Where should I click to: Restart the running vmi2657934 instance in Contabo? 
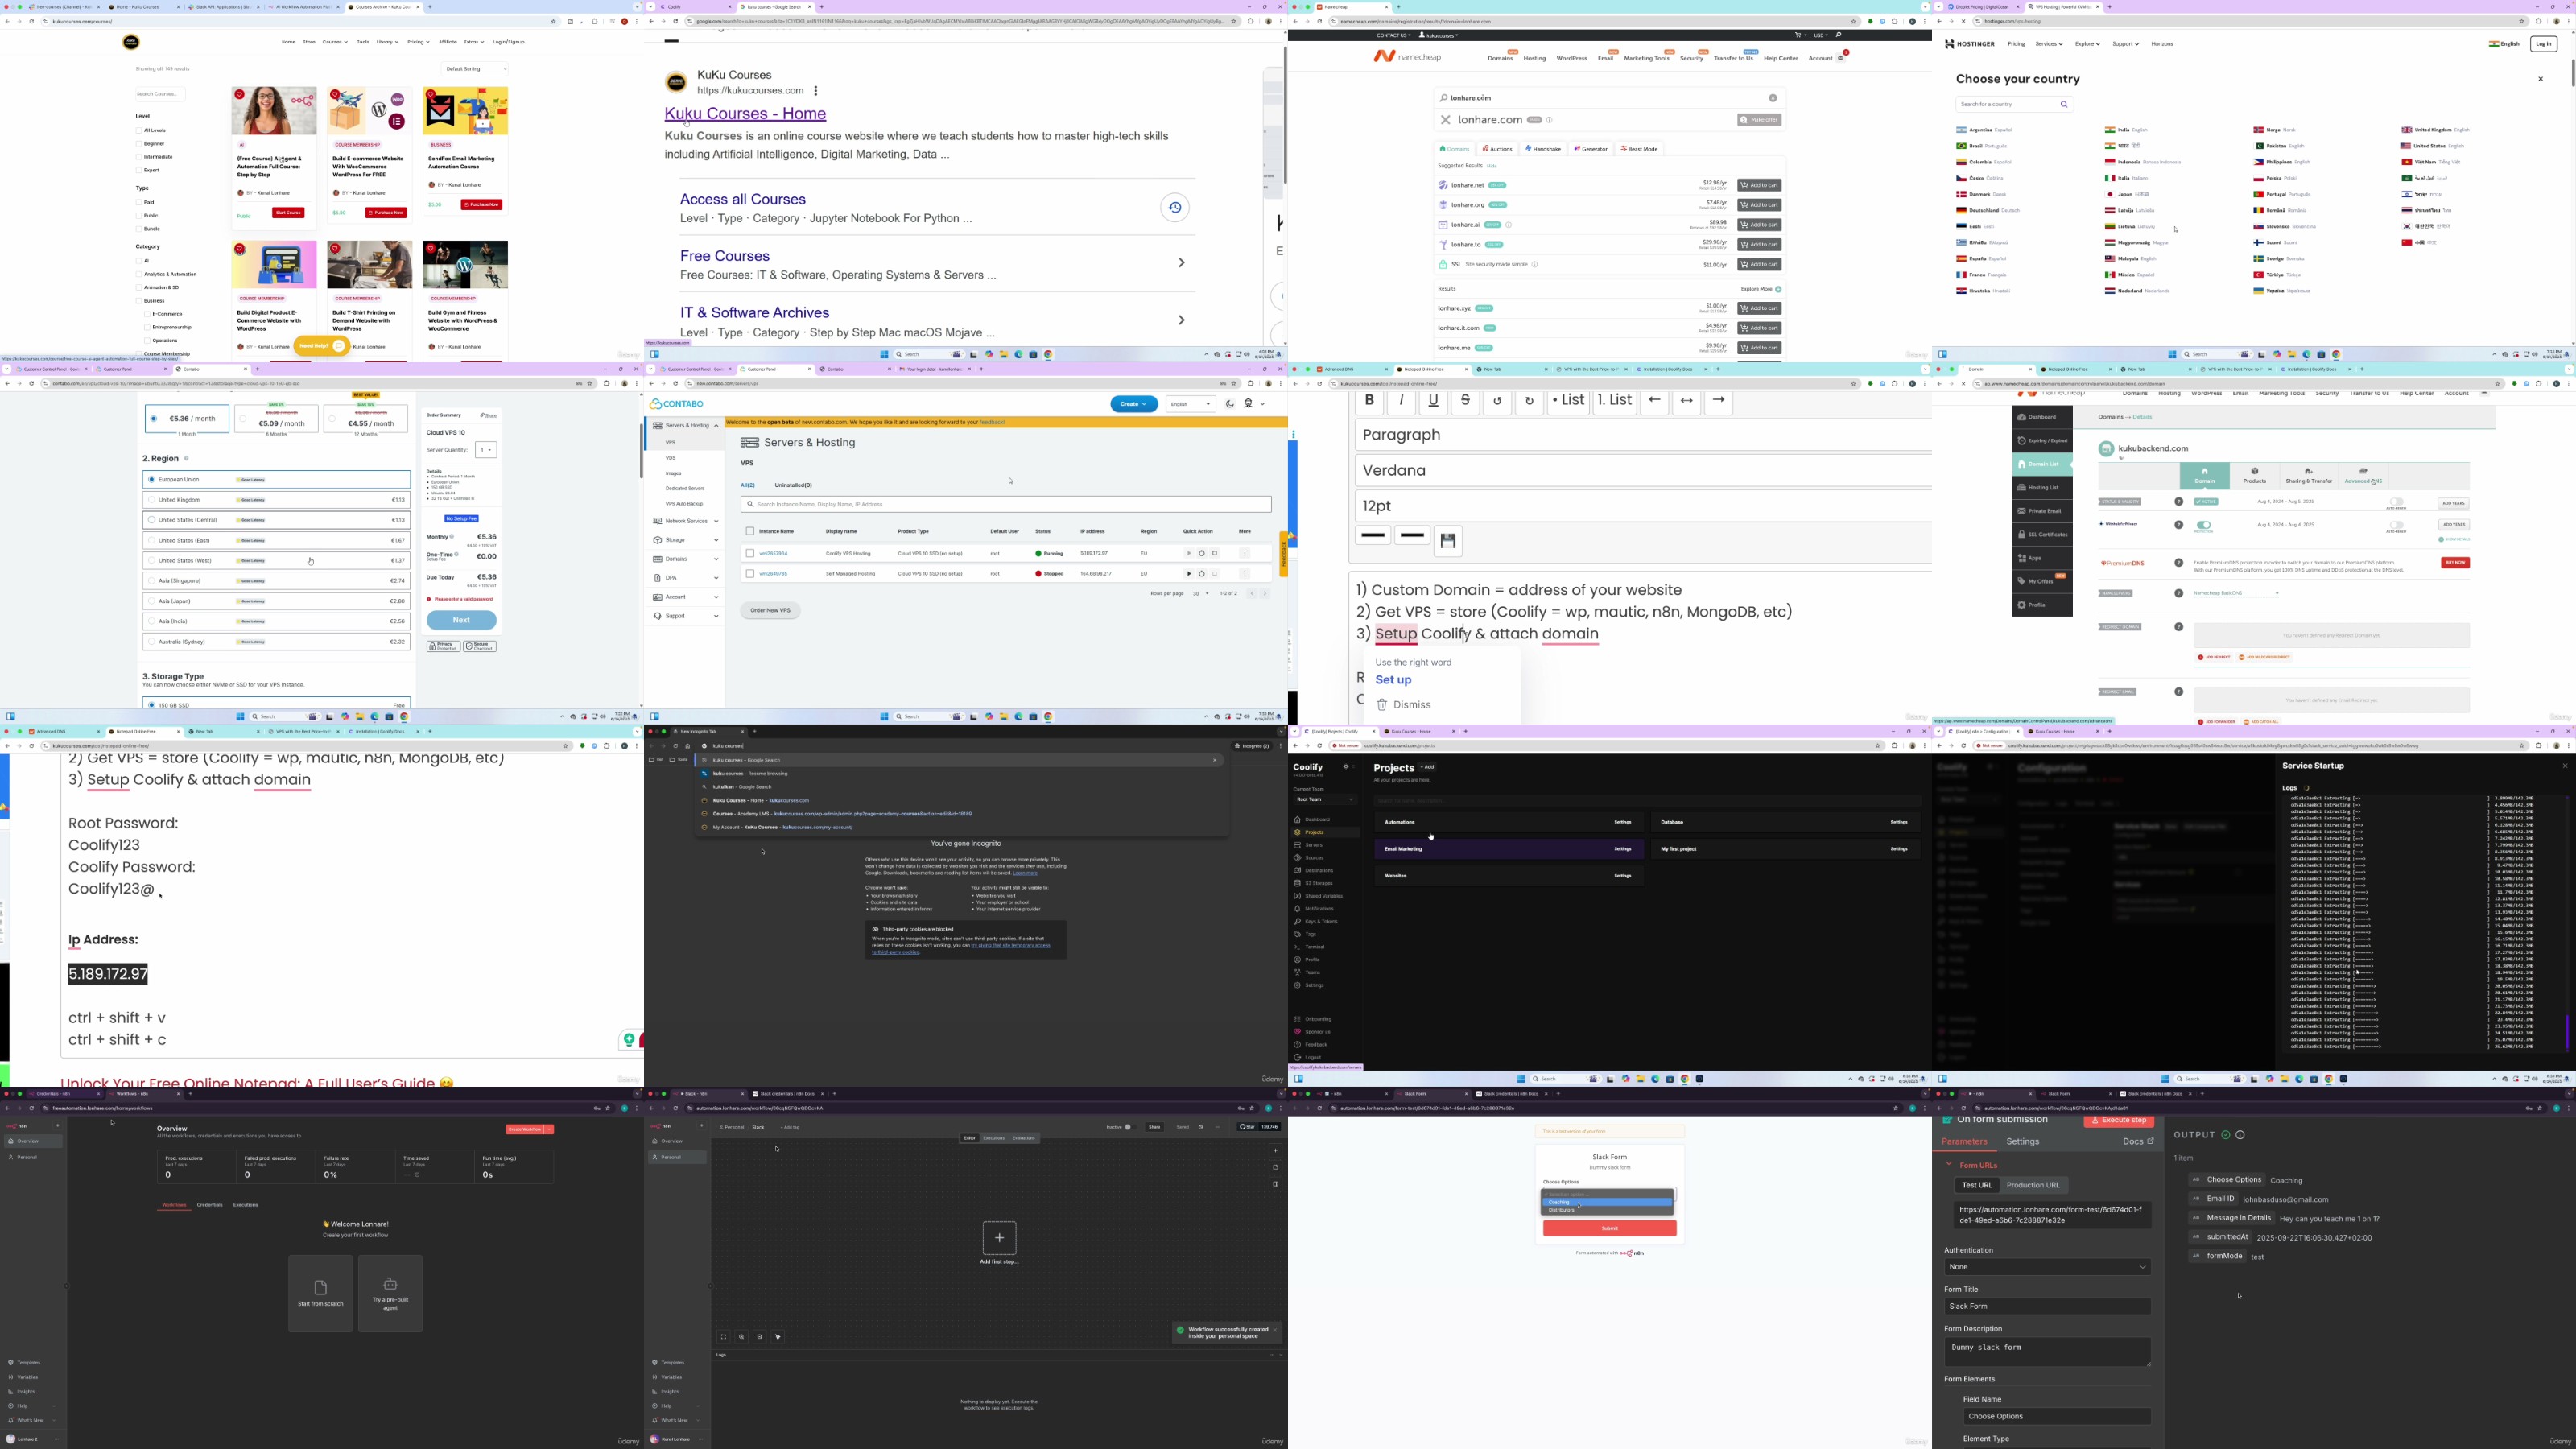click(x=1202, y=553)
